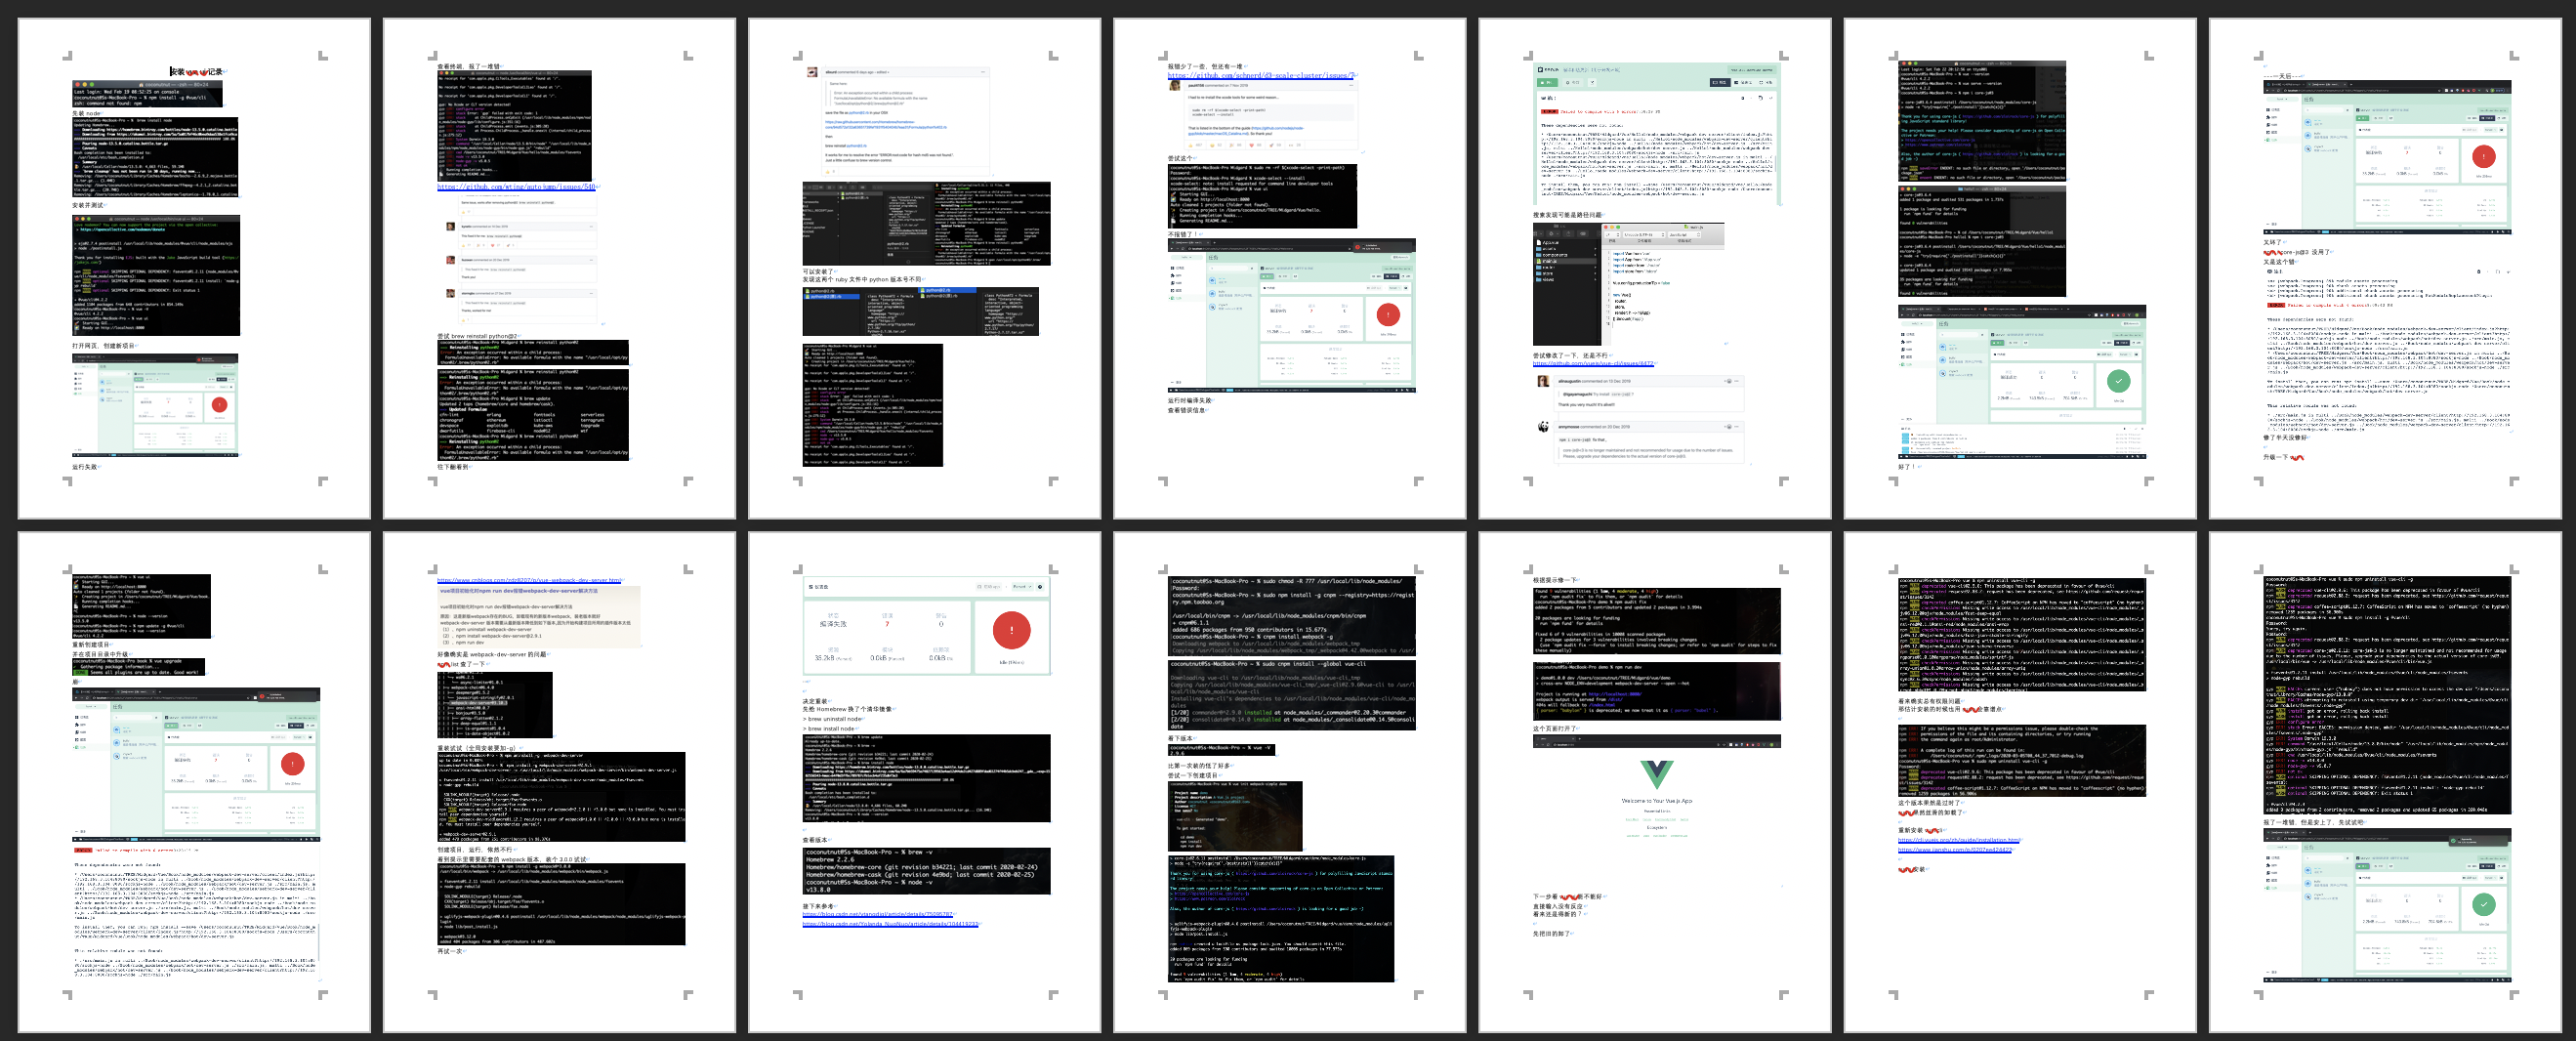The image size is (2576, 1041).
Task: Click the '并在项目目录中升级' text line
Action: tap(103, 654)
